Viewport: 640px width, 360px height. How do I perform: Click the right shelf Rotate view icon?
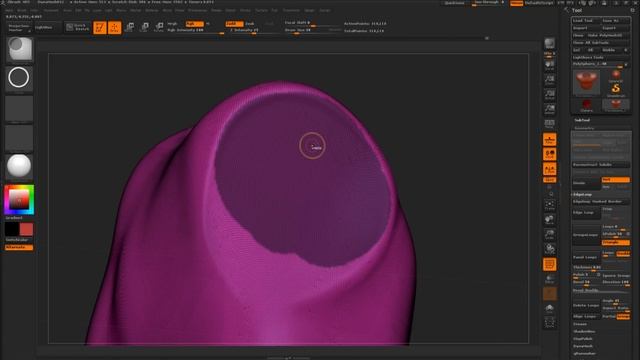click(x=549, y=249)
